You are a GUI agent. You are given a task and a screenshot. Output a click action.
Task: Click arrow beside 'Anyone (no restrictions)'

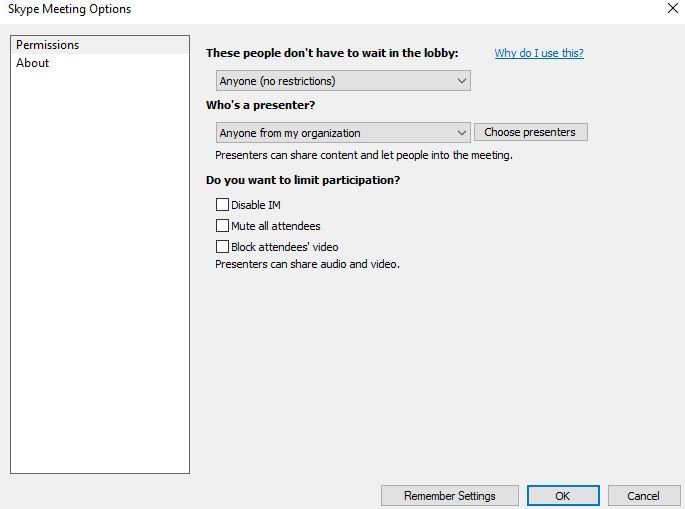point(462,81)
